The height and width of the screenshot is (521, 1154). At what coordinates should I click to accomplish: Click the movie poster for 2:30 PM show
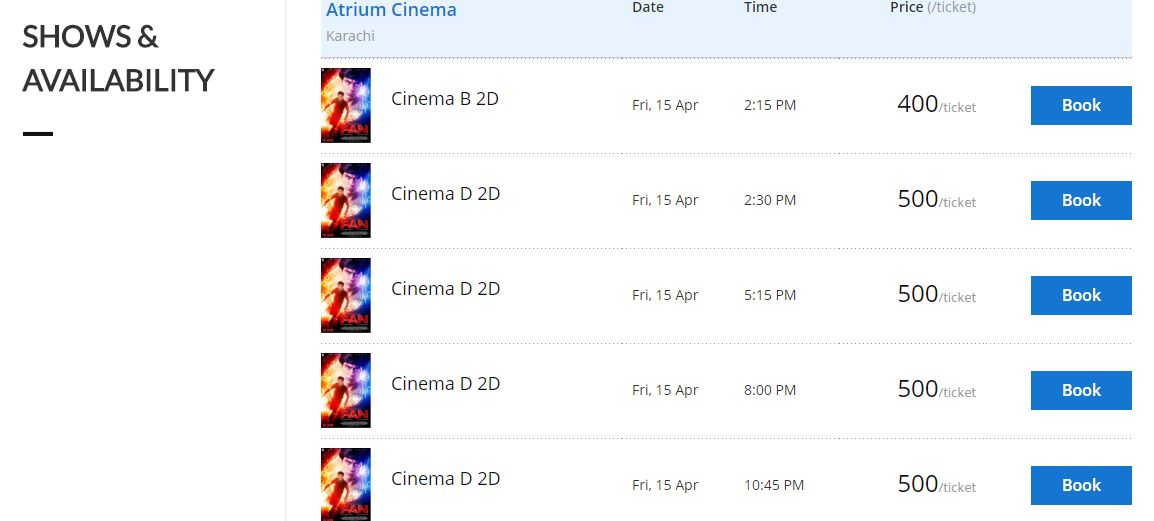point(345,200)
